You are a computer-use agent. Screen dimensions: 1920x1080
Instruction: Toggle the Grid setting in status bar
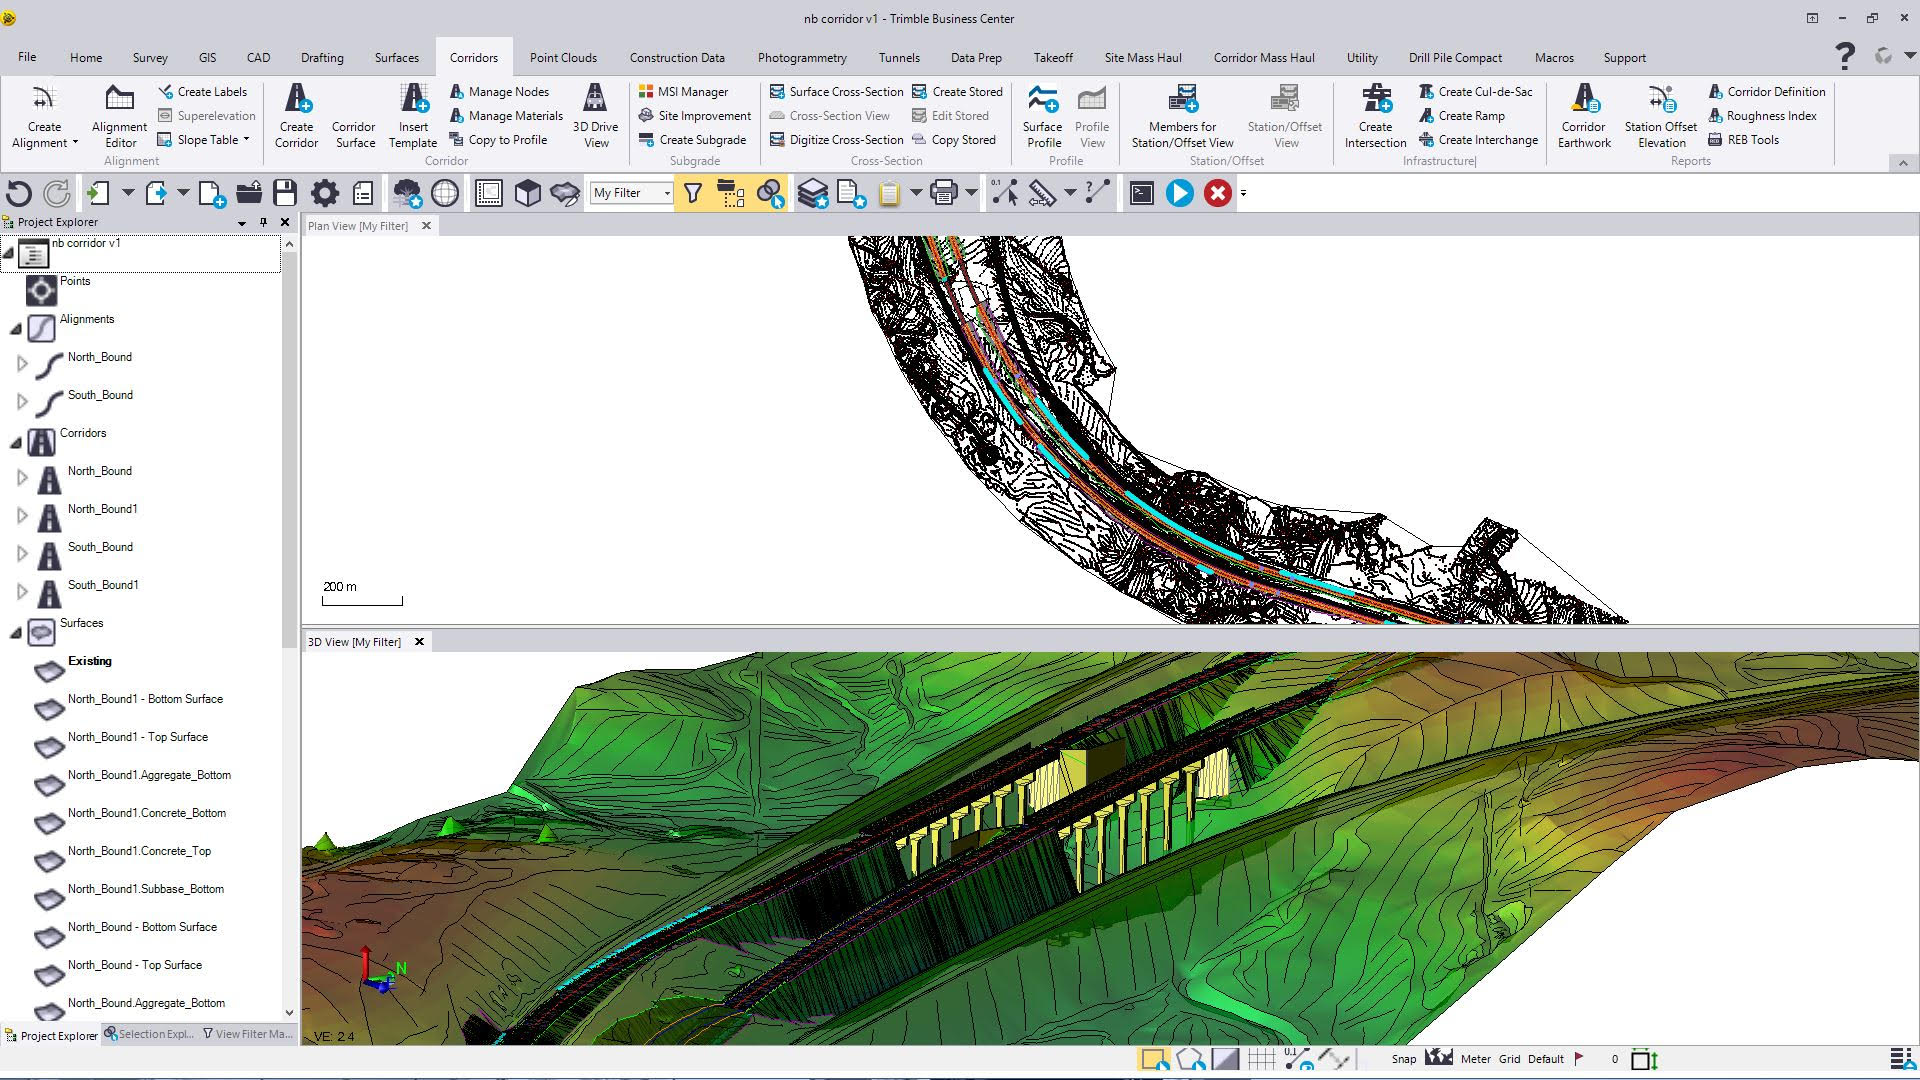click(x=1509, y=1059)
